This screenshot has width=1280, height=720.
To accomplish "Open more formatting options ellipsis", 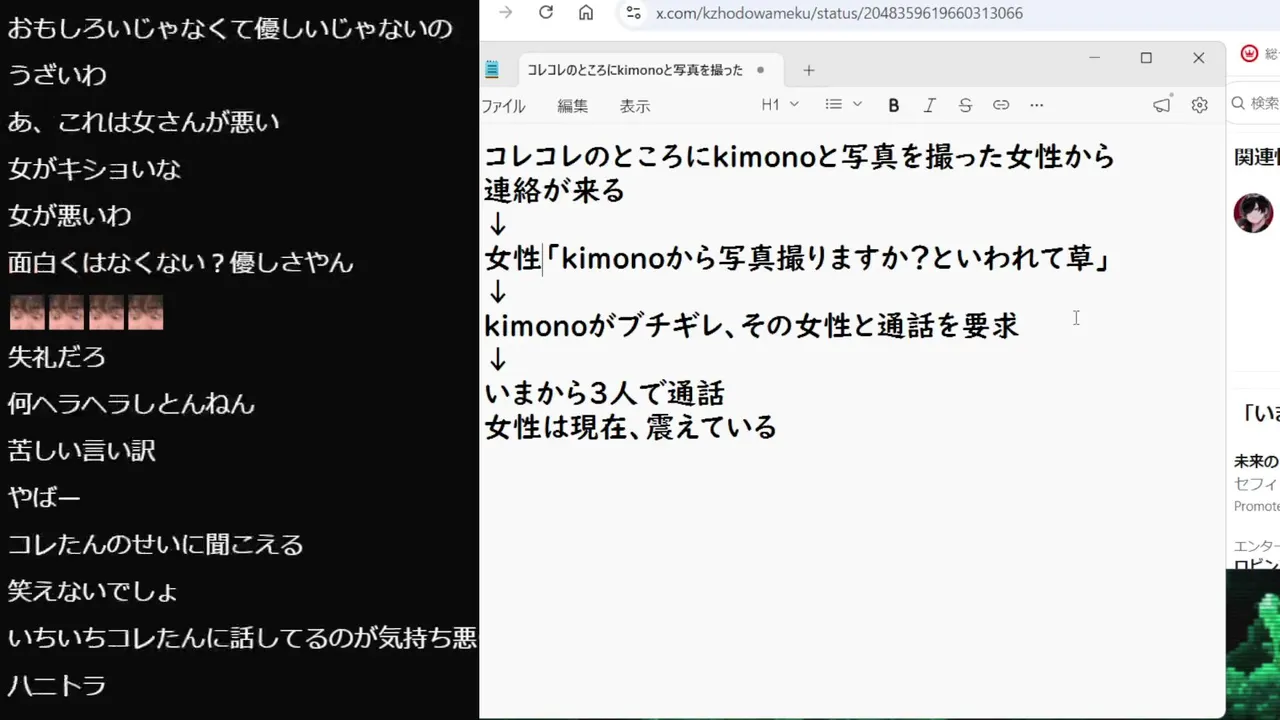I will click(x=1037, y=105).
